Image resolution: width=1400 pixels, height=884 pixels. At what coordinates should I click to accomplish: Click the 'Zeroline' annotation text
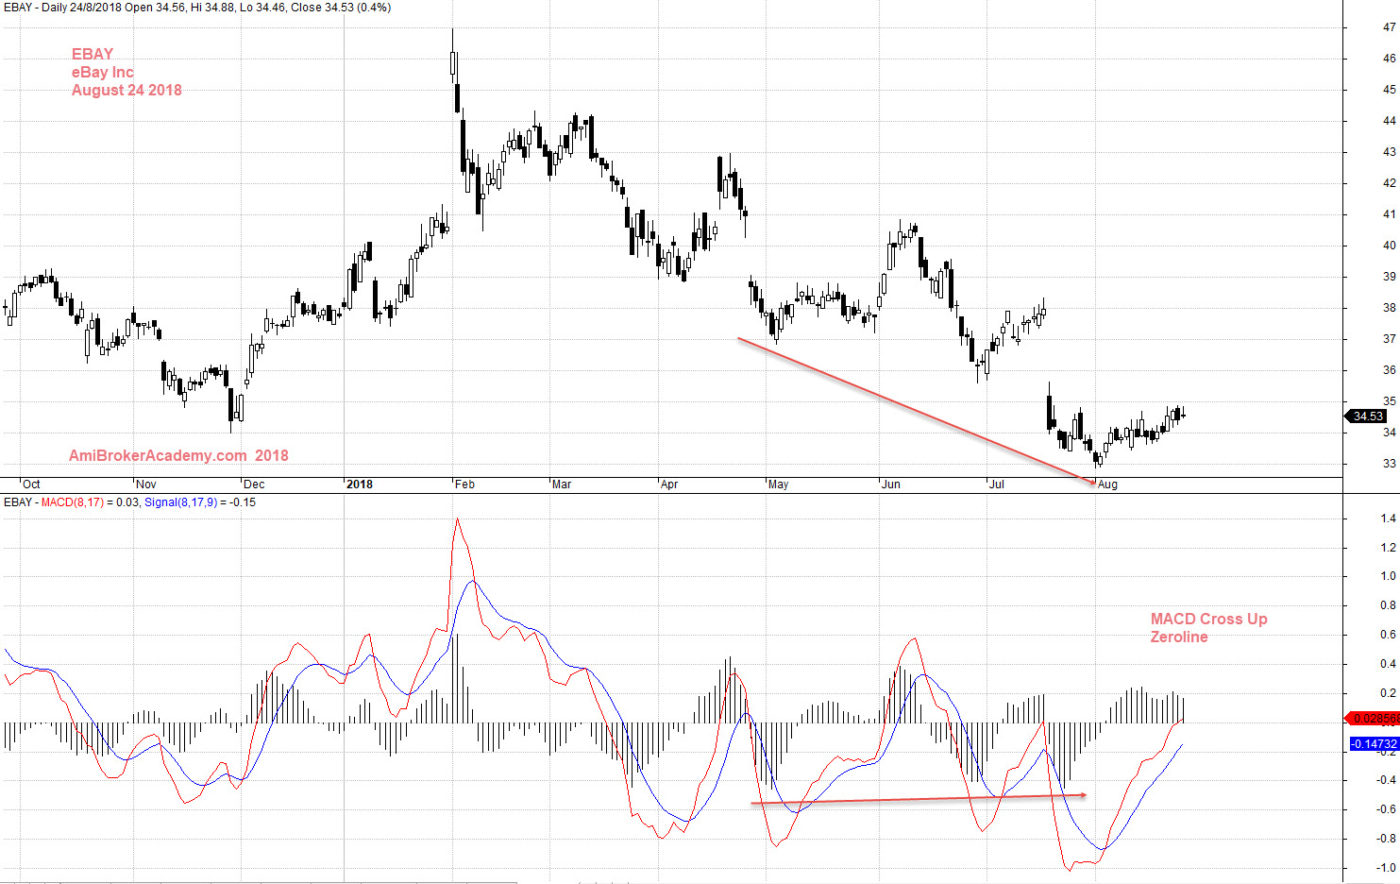click(x=1179, y=637)
